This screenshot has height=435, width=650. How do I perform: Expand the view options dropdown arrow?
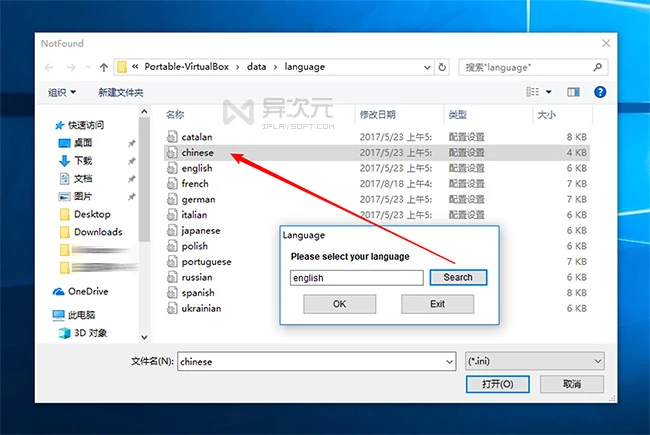548,92
